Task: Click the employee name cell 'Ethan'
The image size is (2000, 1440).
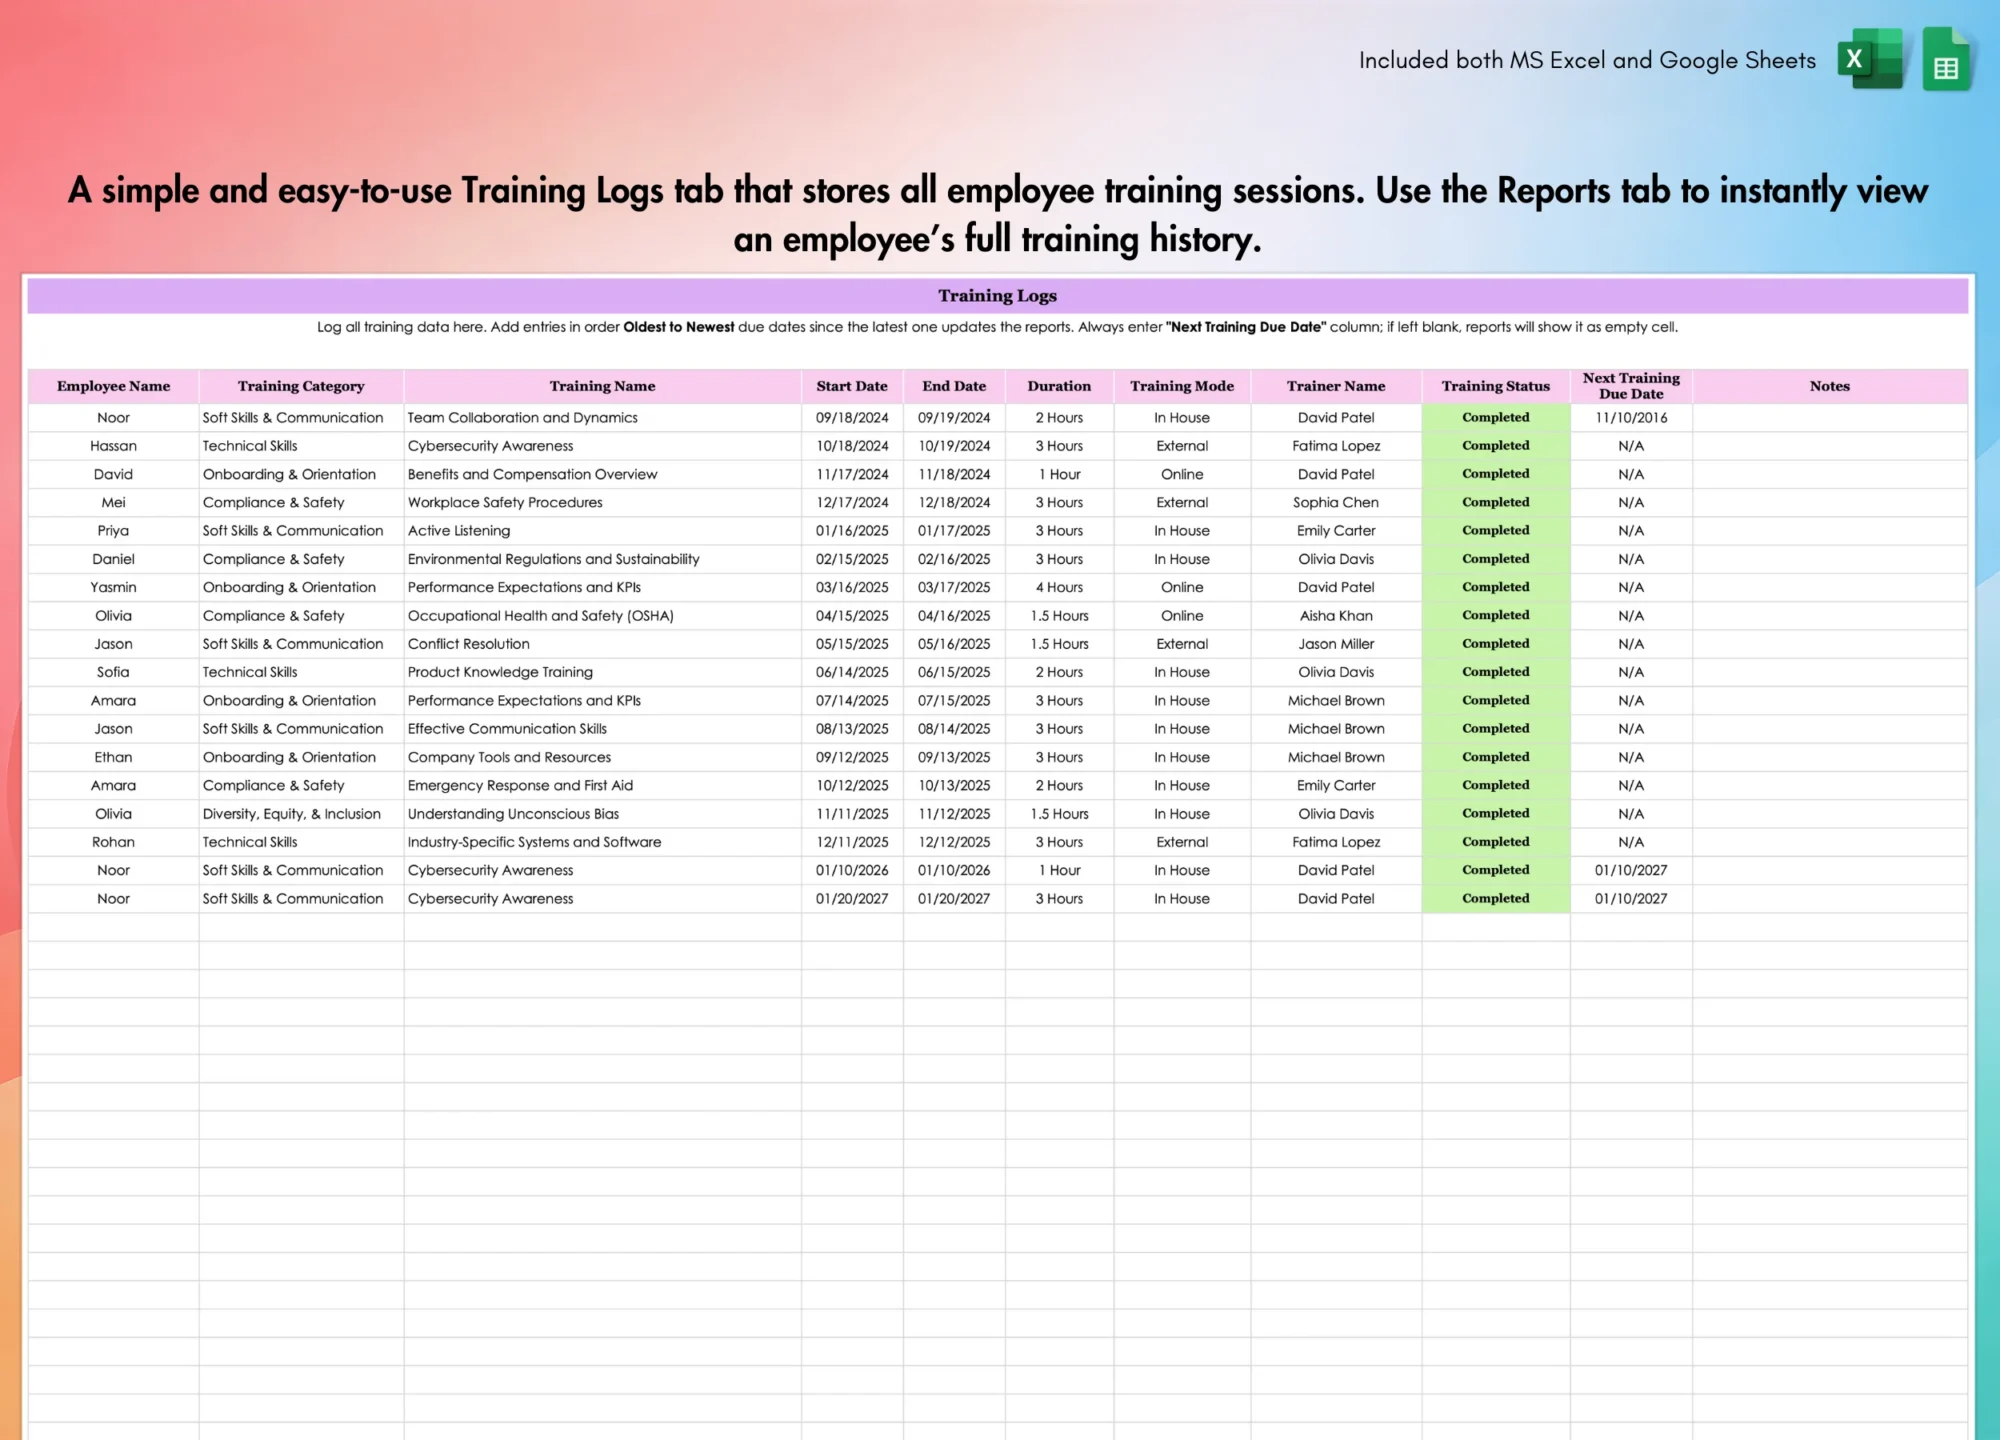Action: [x=113, y=757]
